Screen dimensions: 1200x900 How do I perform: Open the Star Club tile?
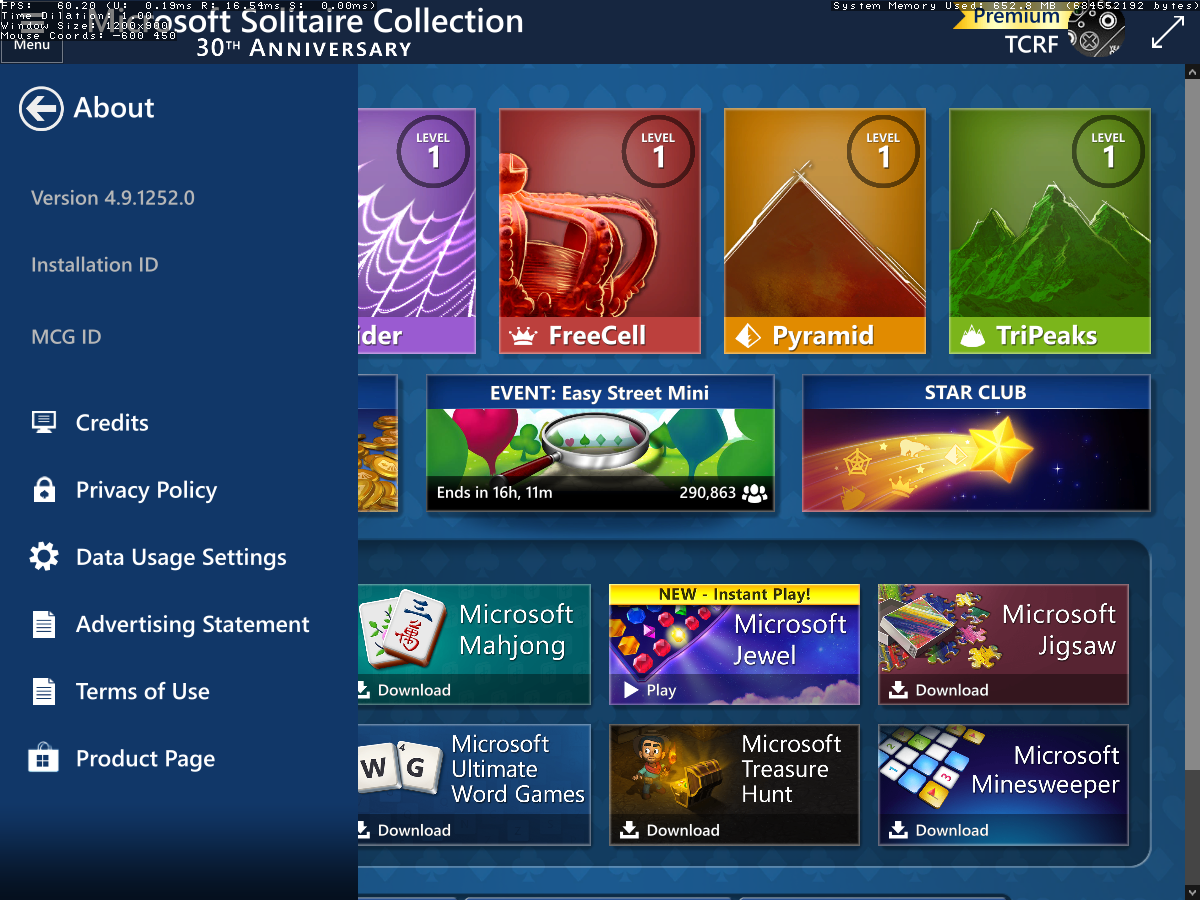coord(976,443)
